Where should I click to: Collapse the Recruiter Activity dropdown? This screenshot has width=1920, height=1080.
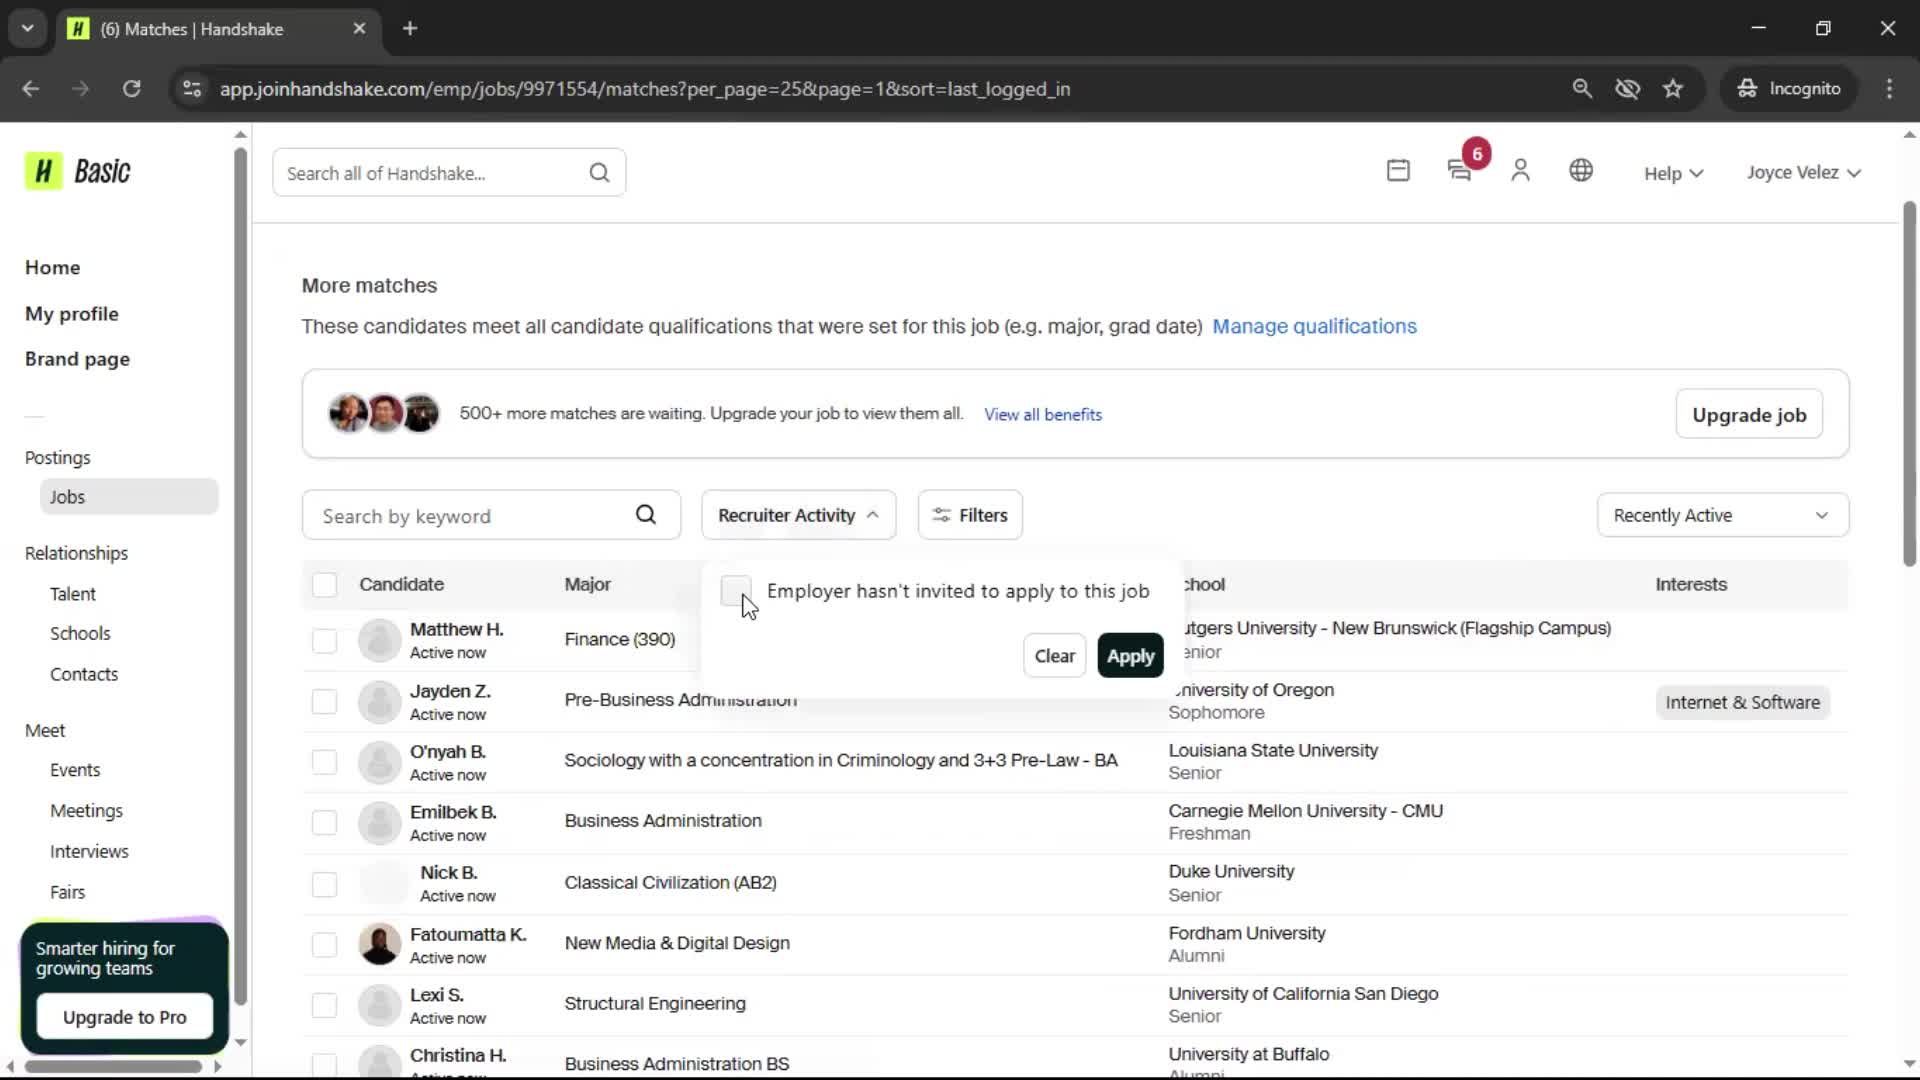(798, 515)
